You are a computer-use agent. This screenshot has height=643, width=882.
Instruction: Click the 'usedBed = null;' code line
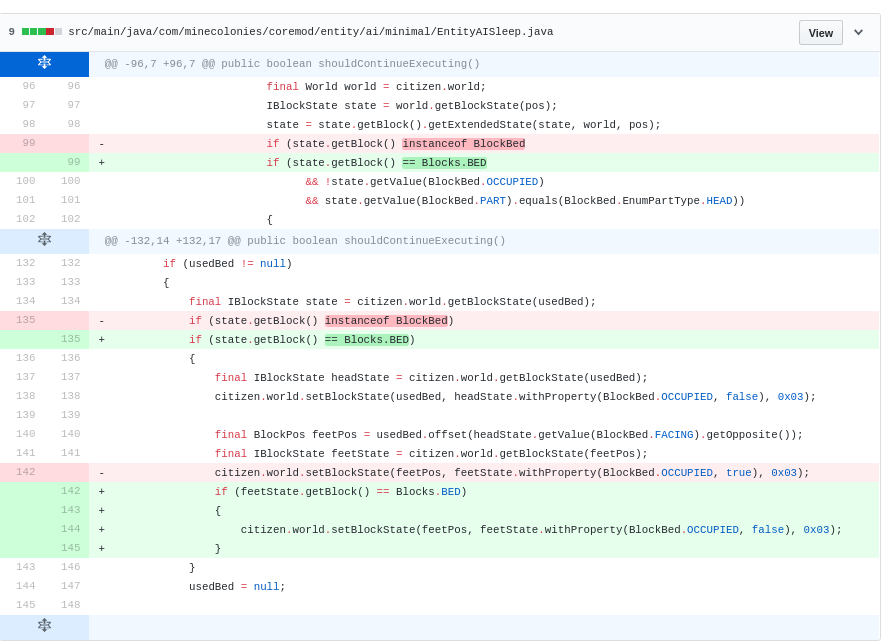point(237,587)
